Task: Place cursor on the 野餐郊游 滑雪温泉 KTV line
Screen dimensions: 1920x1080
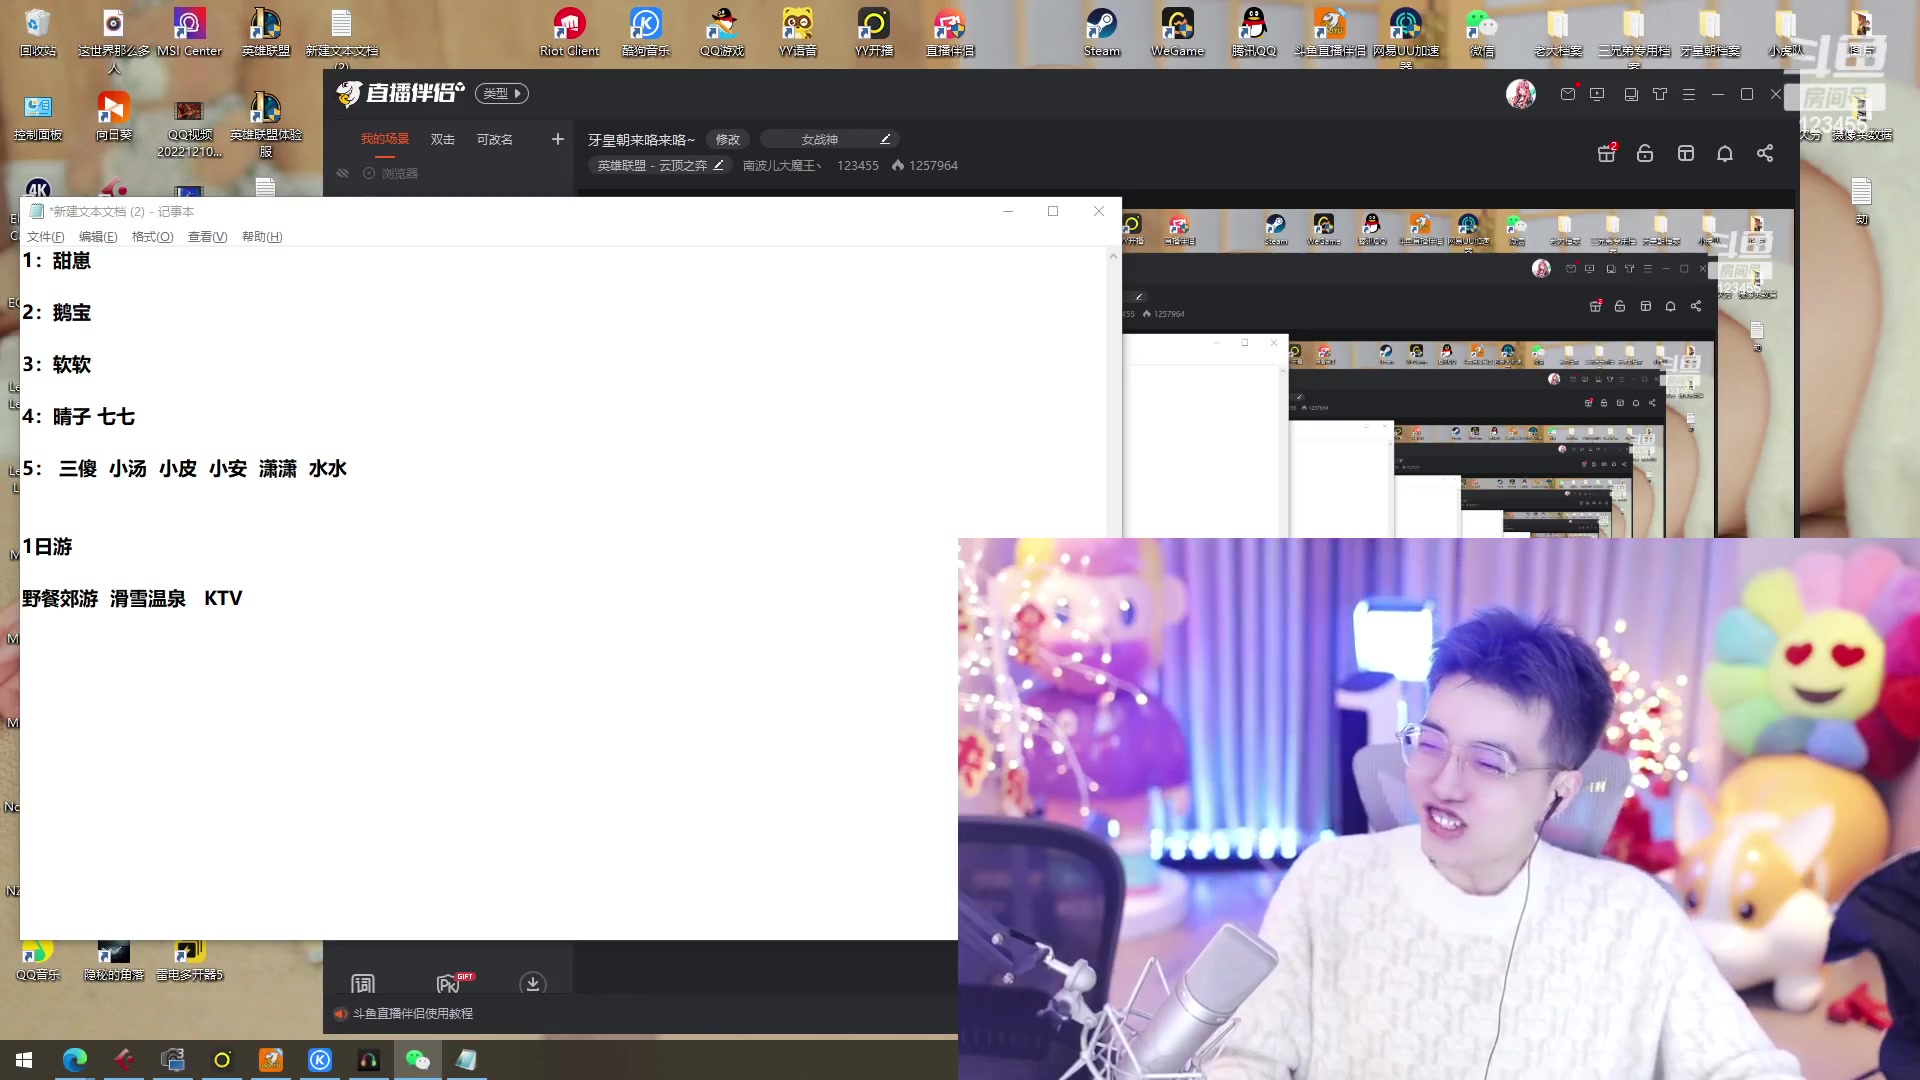Action: point(132,598)
